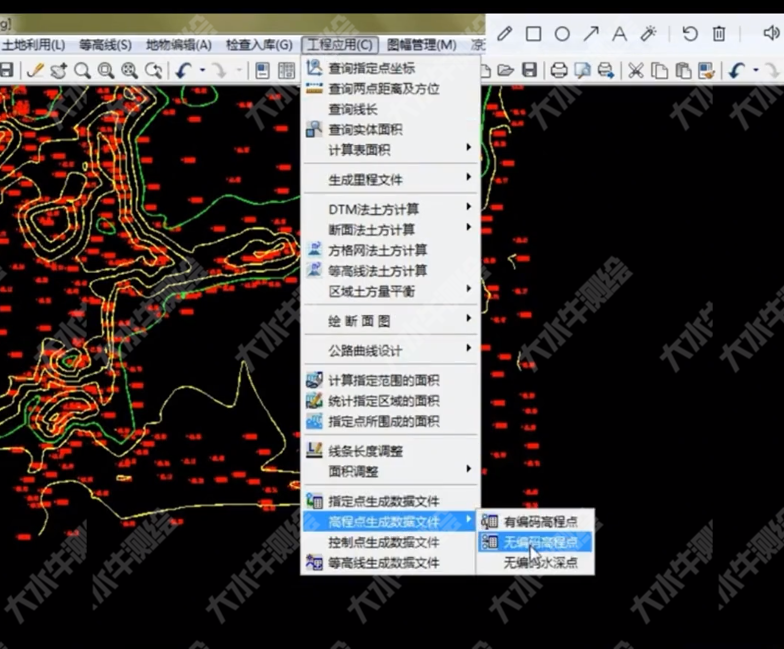Select 查询指定点坐标 menu entry
The image size is (784, 649).
tap(371, 68)
